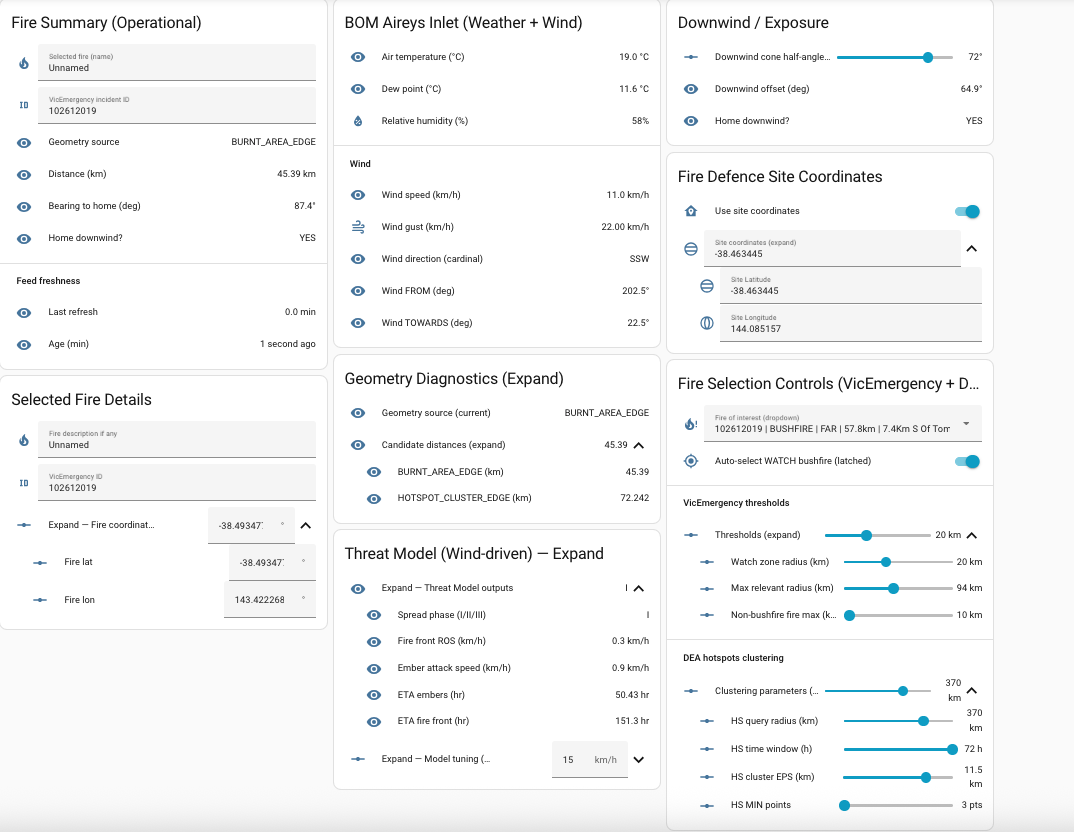Image resolution: width=1074 pixels, height=832 pixels.
Task: Click the water drop icon for Relative humidity
Action: (358, 121)
